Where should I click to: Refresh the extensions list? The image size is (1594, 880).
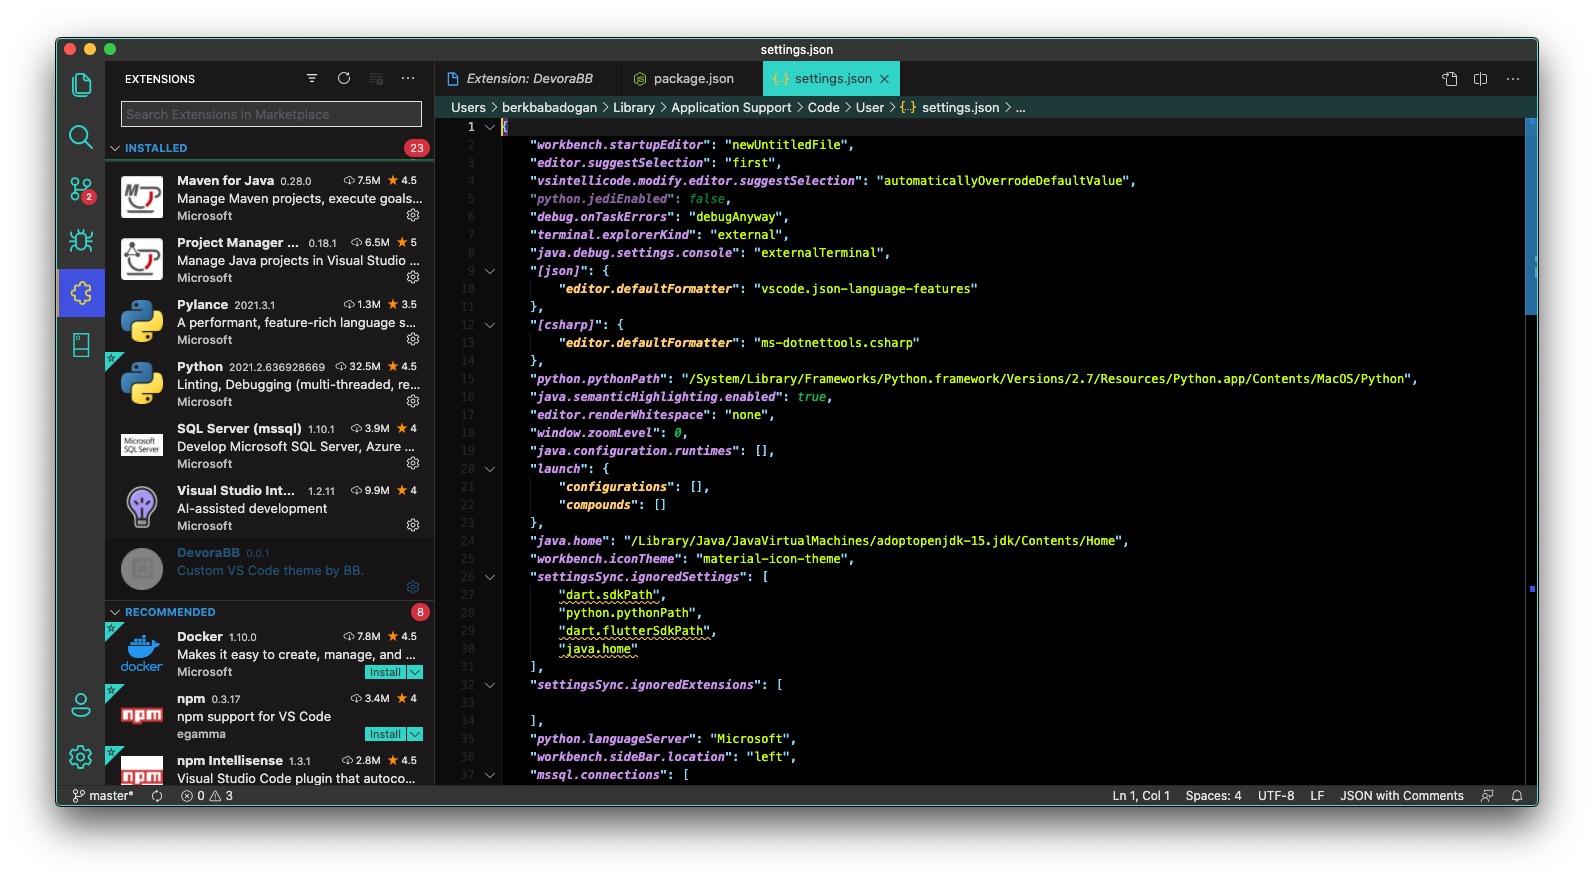(x=344, y=78)
